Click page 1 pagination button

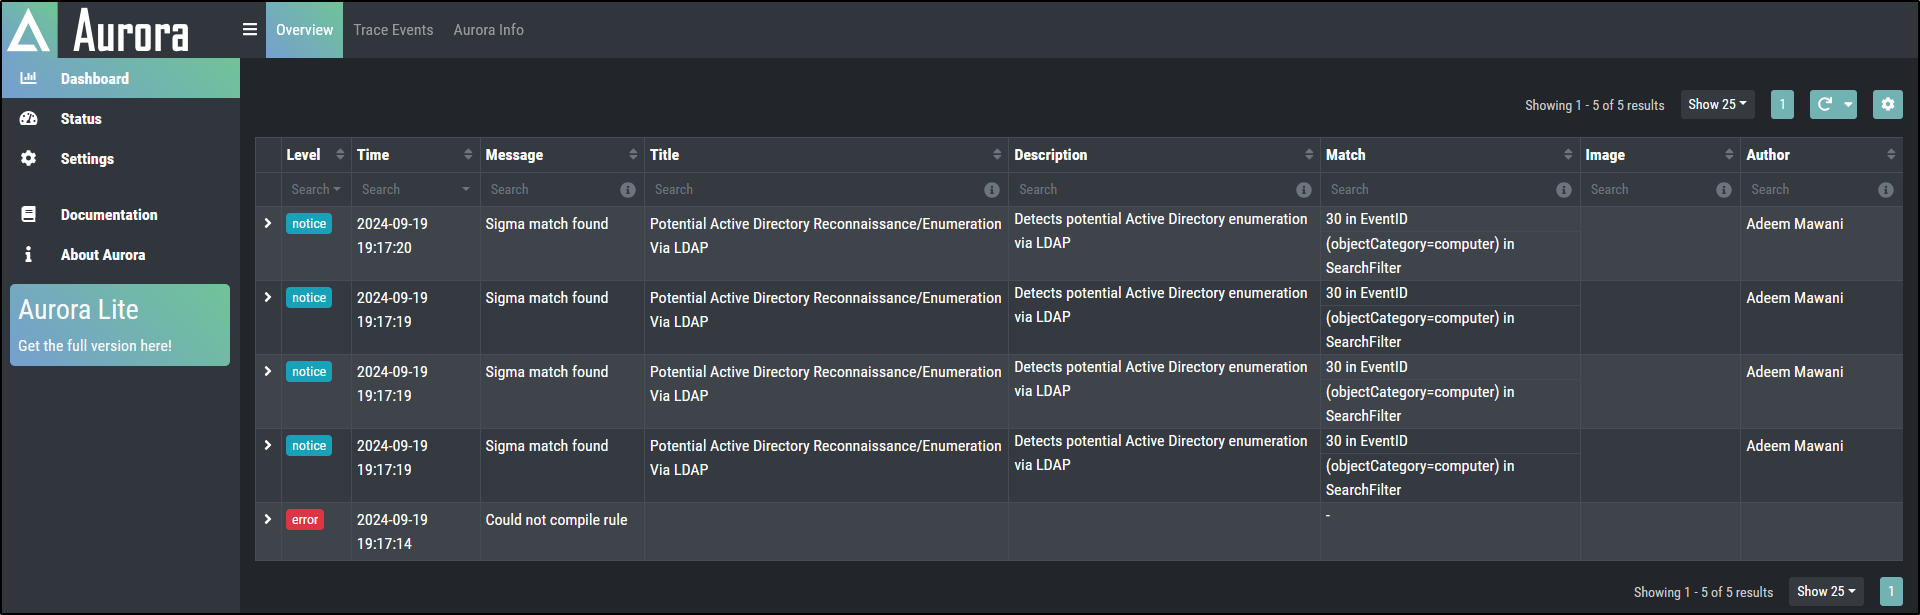(x=1781, y=104)
